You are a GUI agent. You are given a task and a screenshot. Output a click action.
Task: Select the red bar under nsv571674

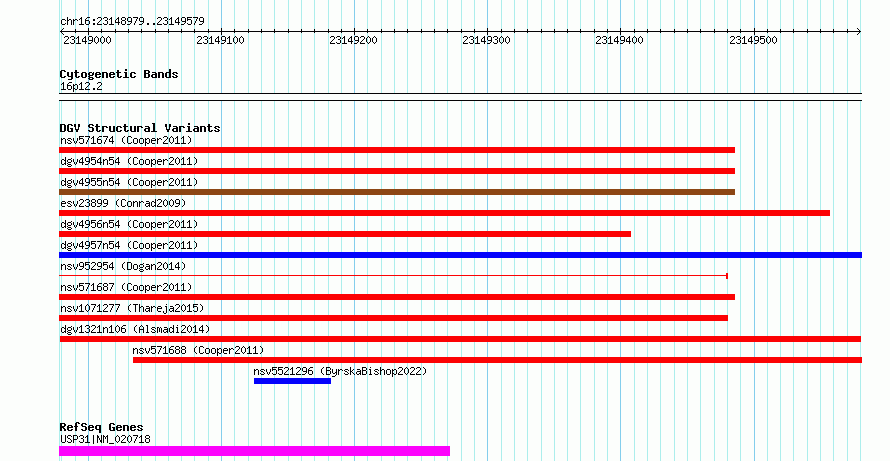coord(397,150)
